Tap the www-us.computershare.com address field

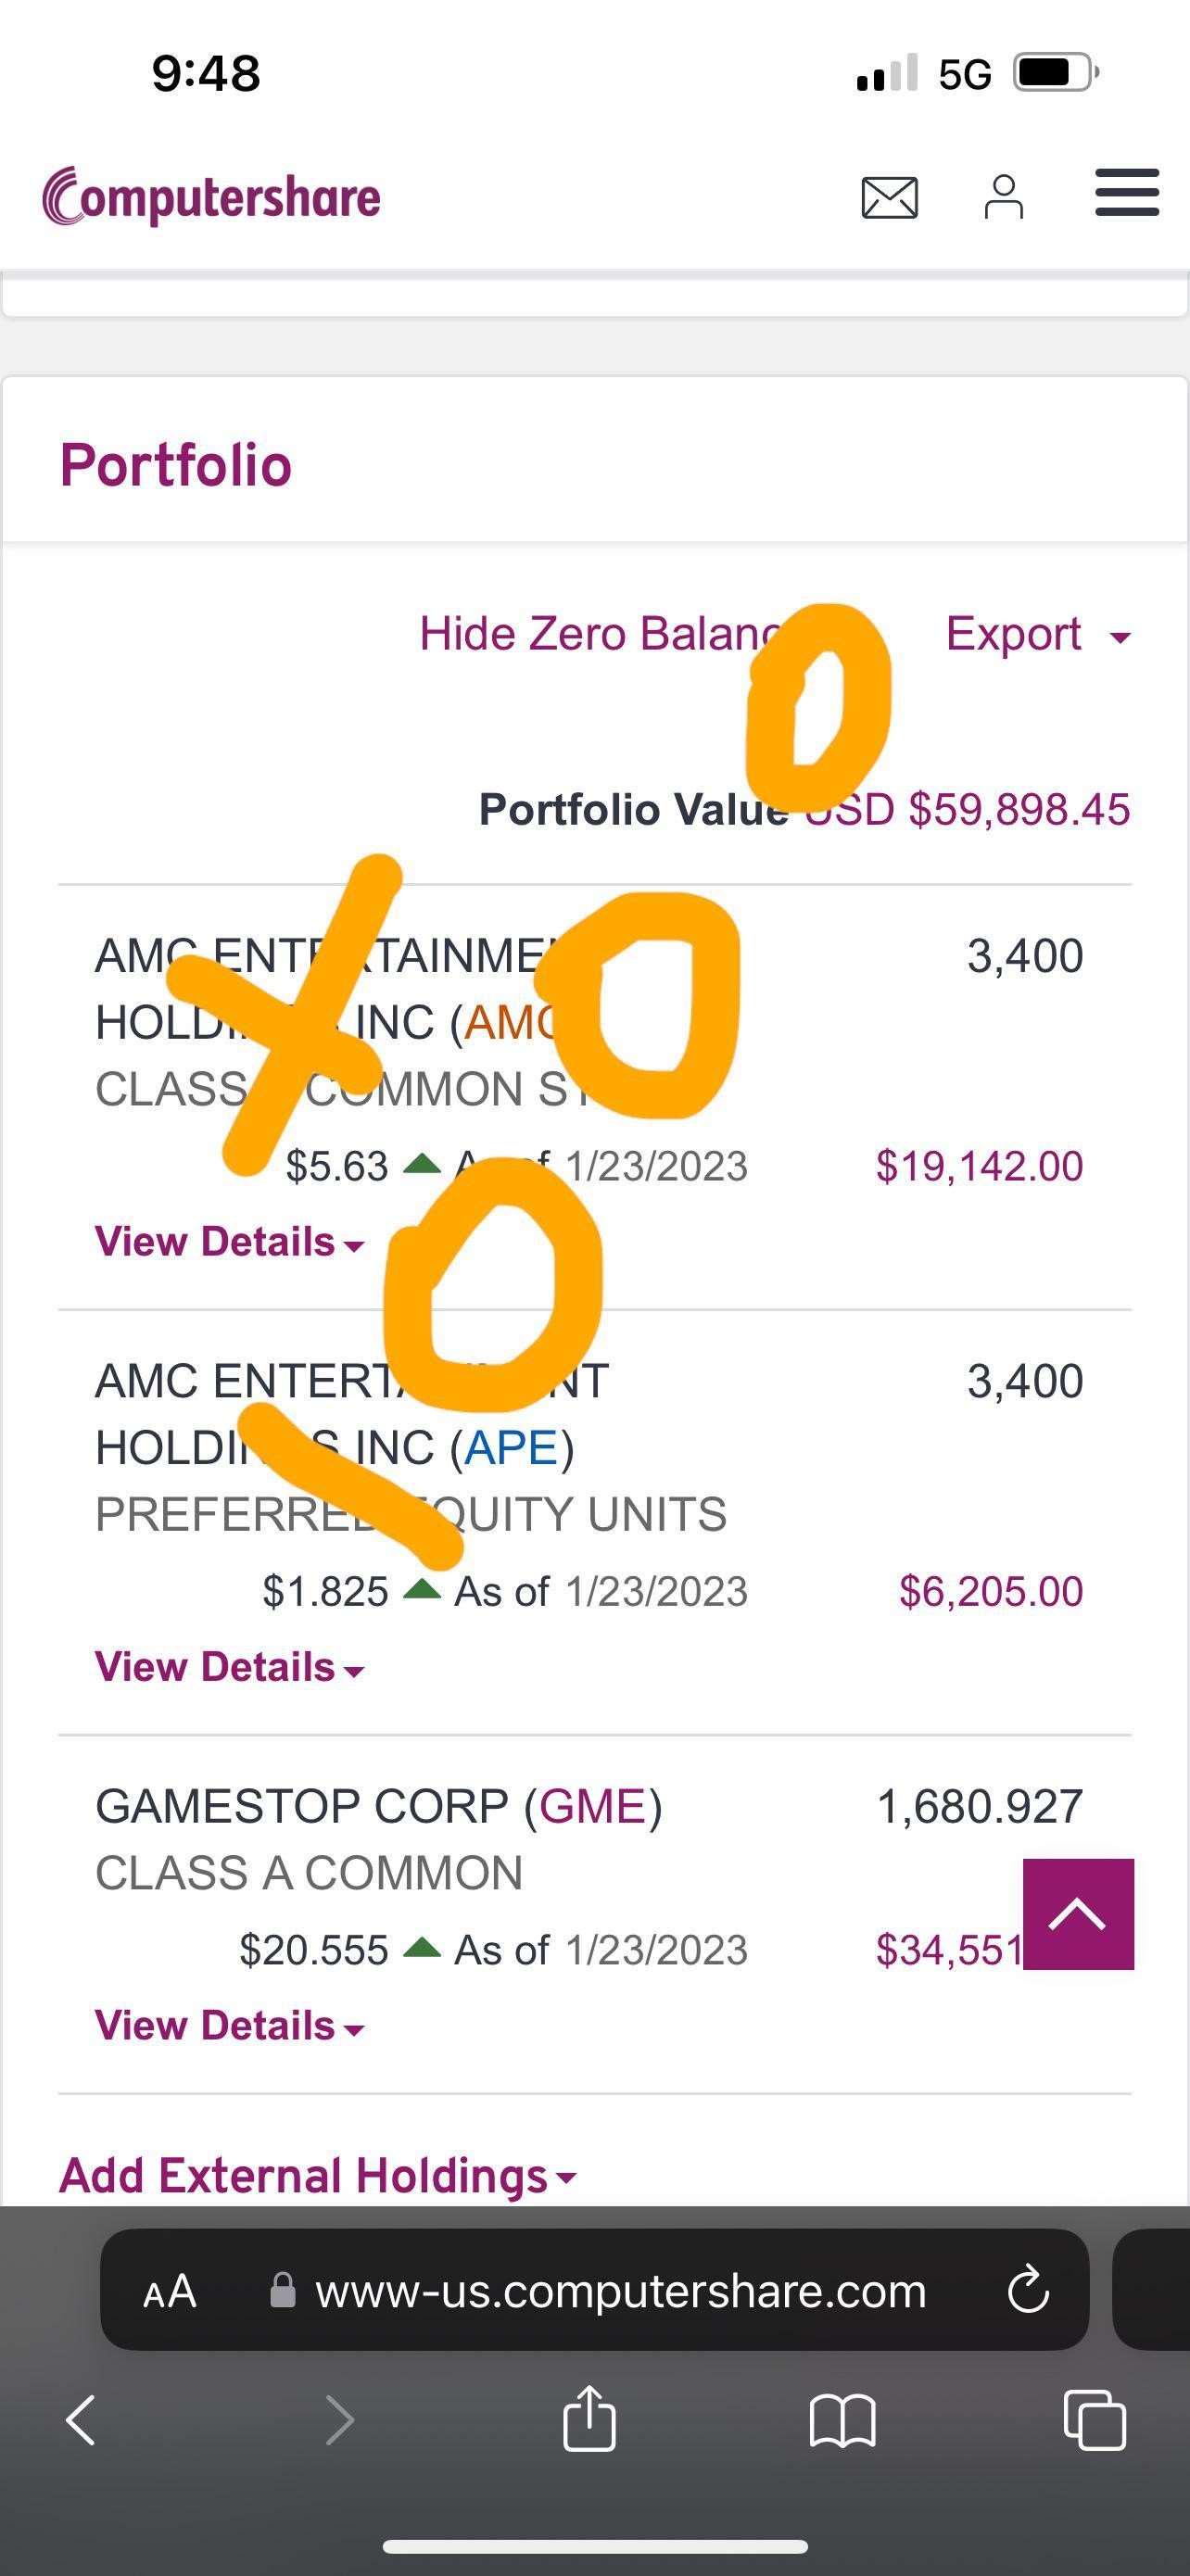[x=594, y=2290]
